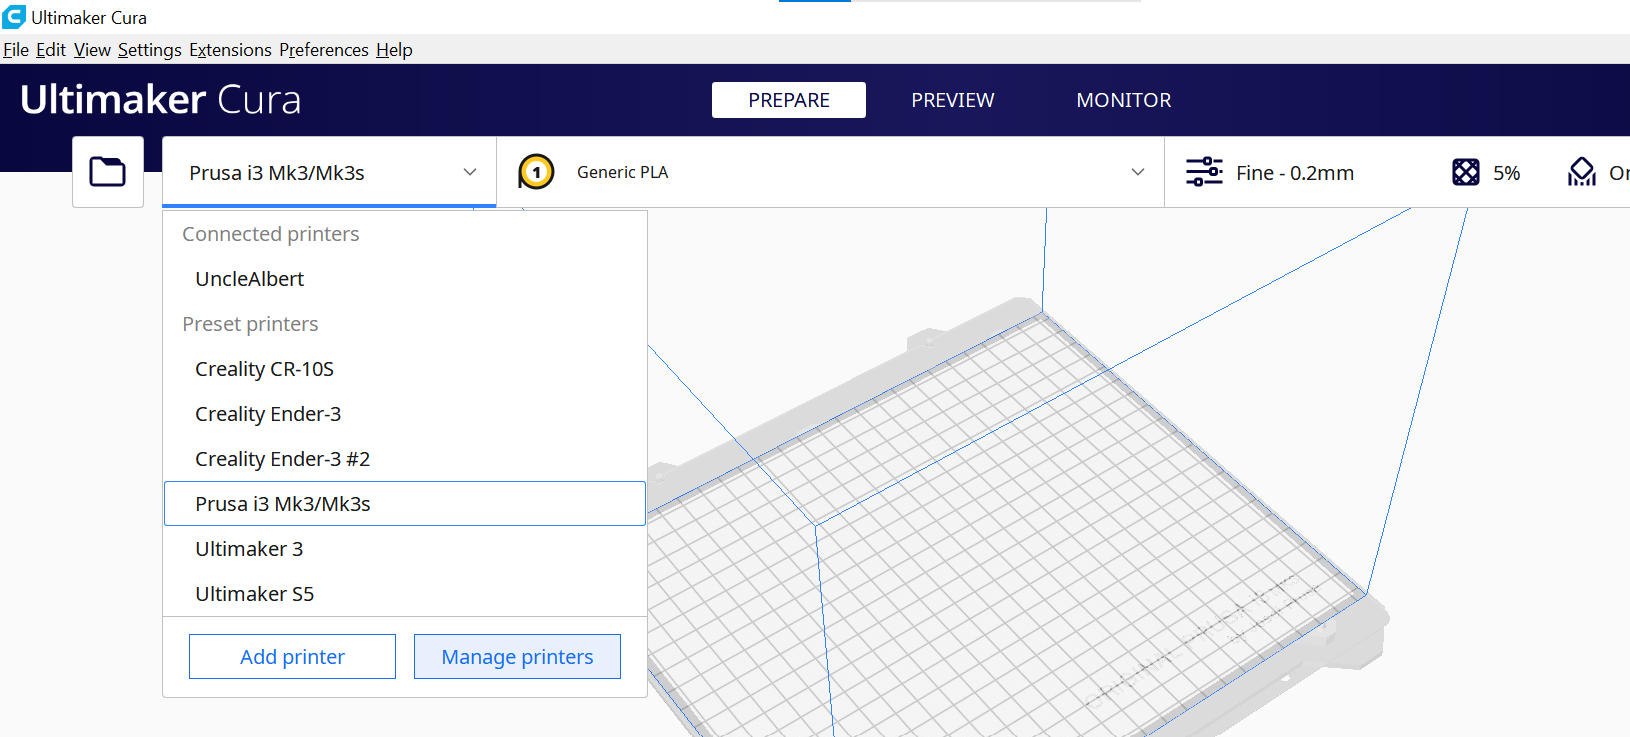Collapse the Prusa i3 Mk3/Mk3s printer dropdown

coord(469,172)
